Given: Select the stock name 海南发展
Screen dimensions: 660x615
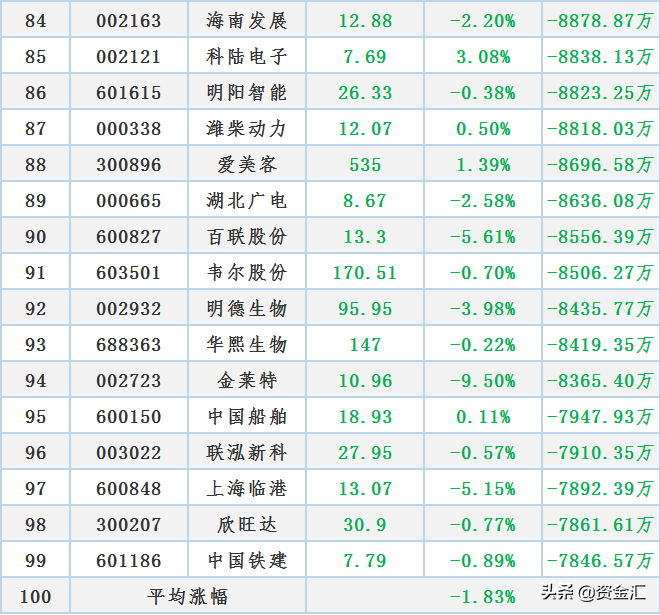Looking at the screenshot, I should tap(247, 21).
